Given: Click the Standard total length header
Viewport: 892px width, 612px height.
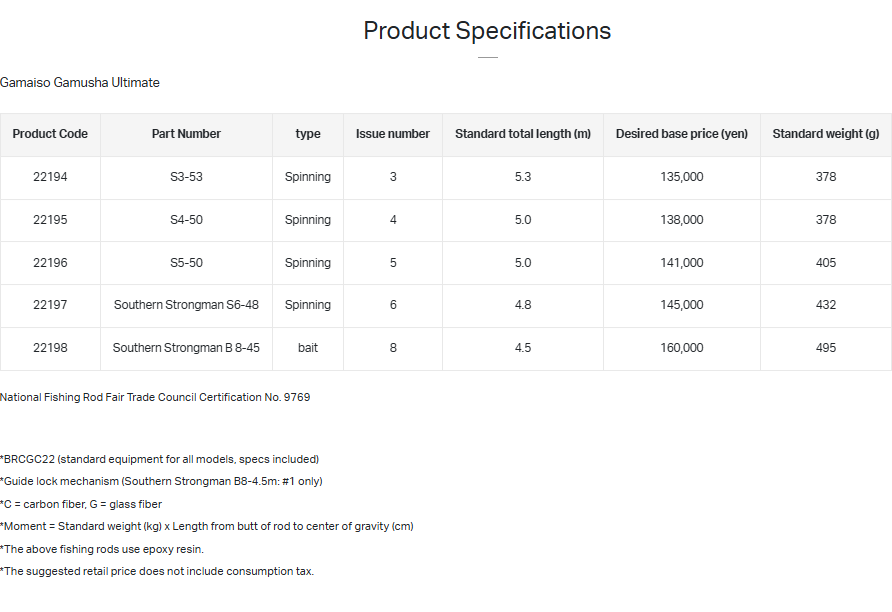Looking at the screenshot, I should coord(522,134).
